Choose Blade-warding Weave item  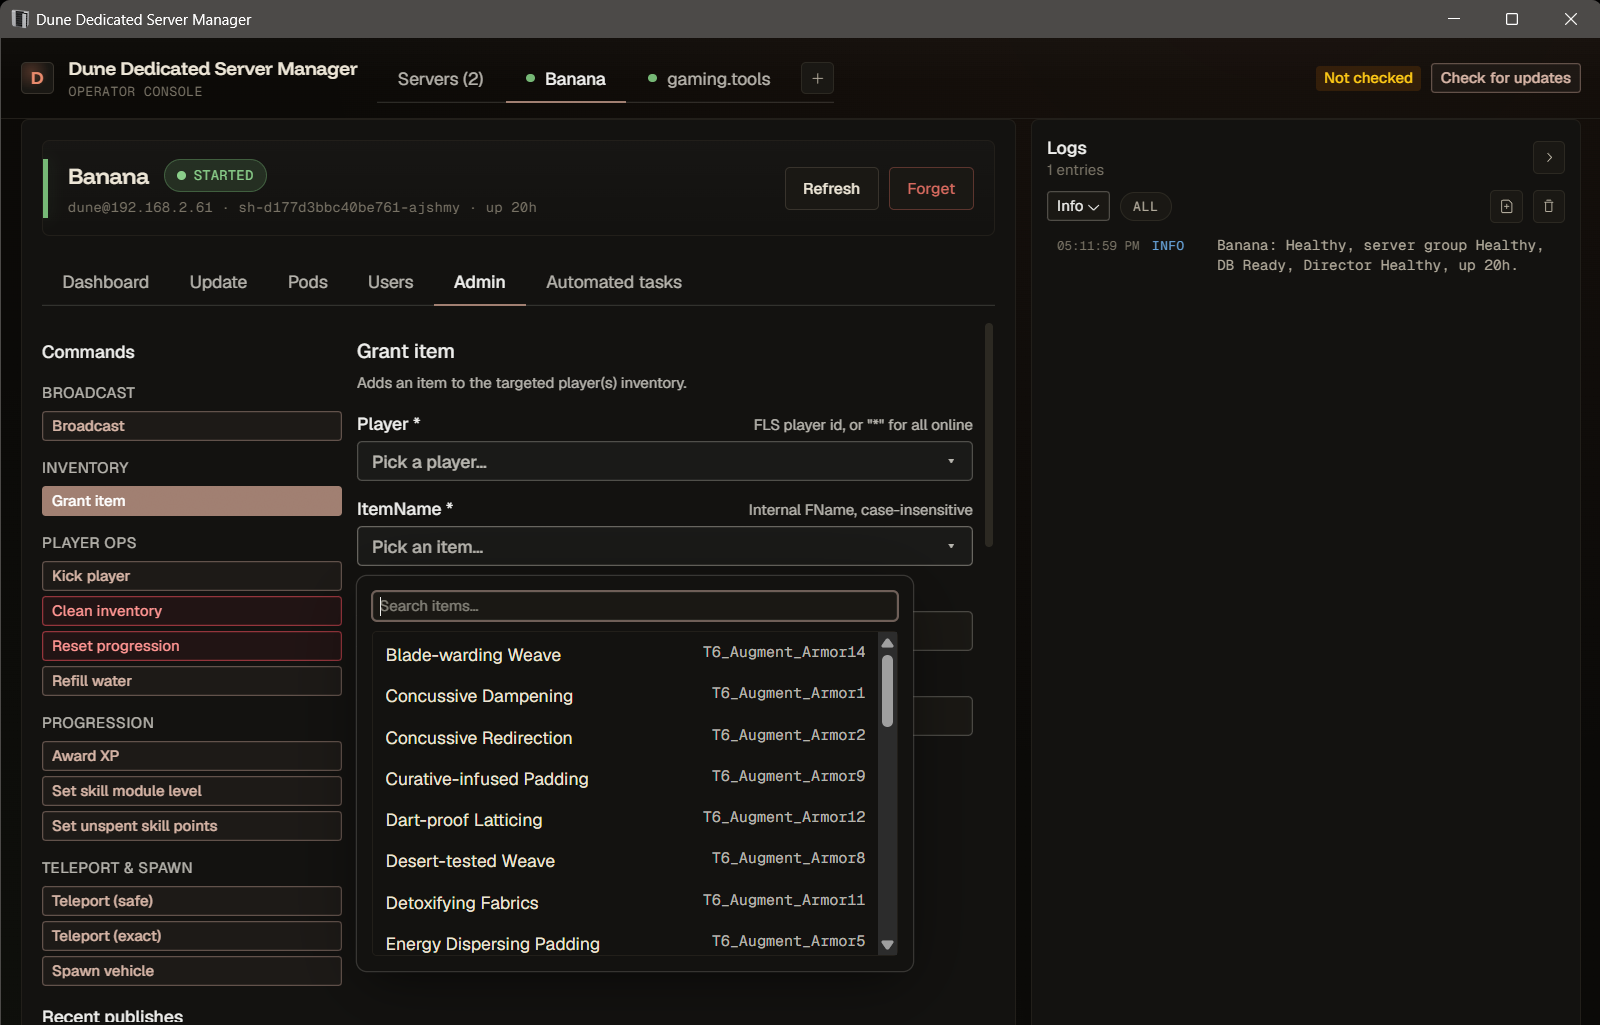click(x=626, y=654)
